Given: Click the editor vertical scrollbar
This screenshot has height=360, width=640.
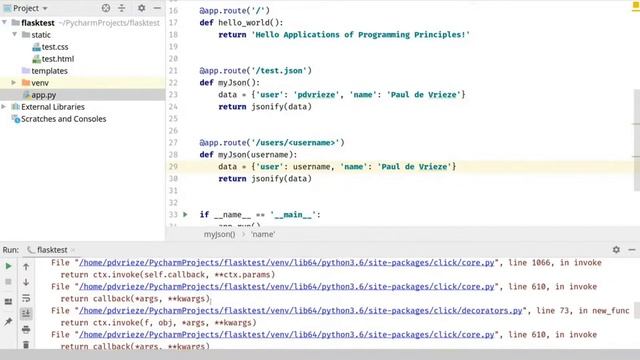Looking at the screenshot, I should click(636, 140).
